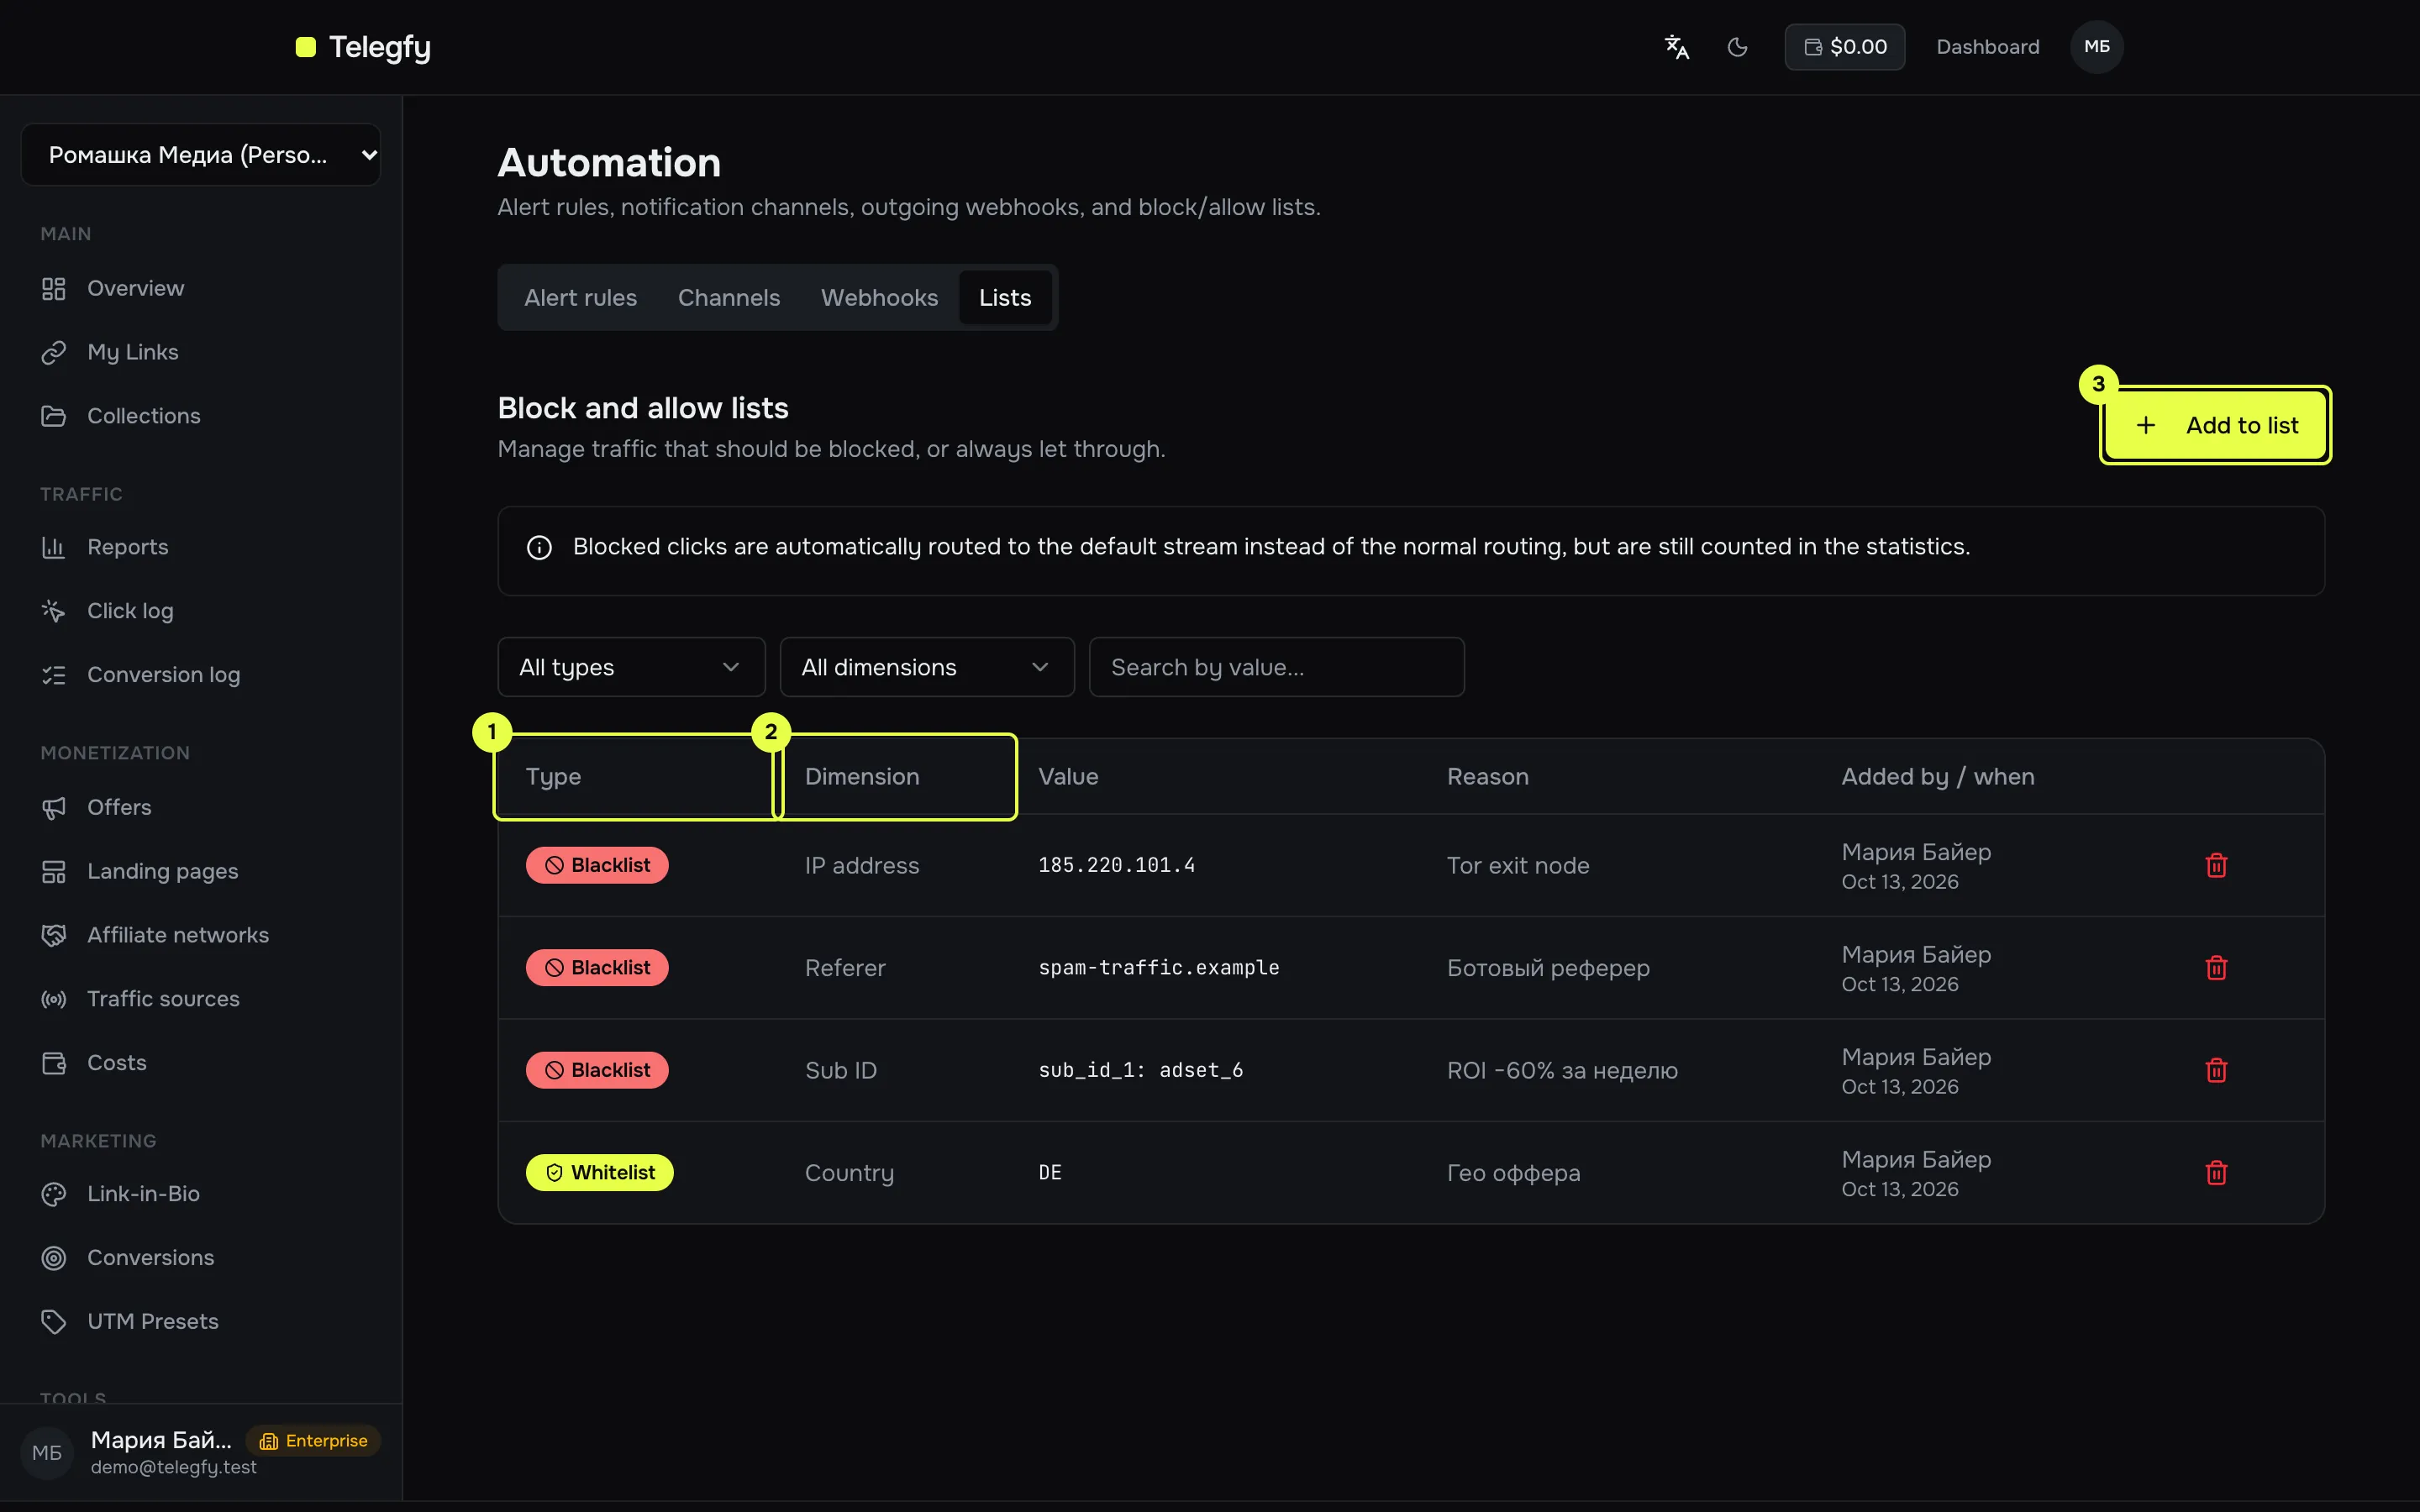
Task: Click the Add to list button
Action: click(2215, 425)
